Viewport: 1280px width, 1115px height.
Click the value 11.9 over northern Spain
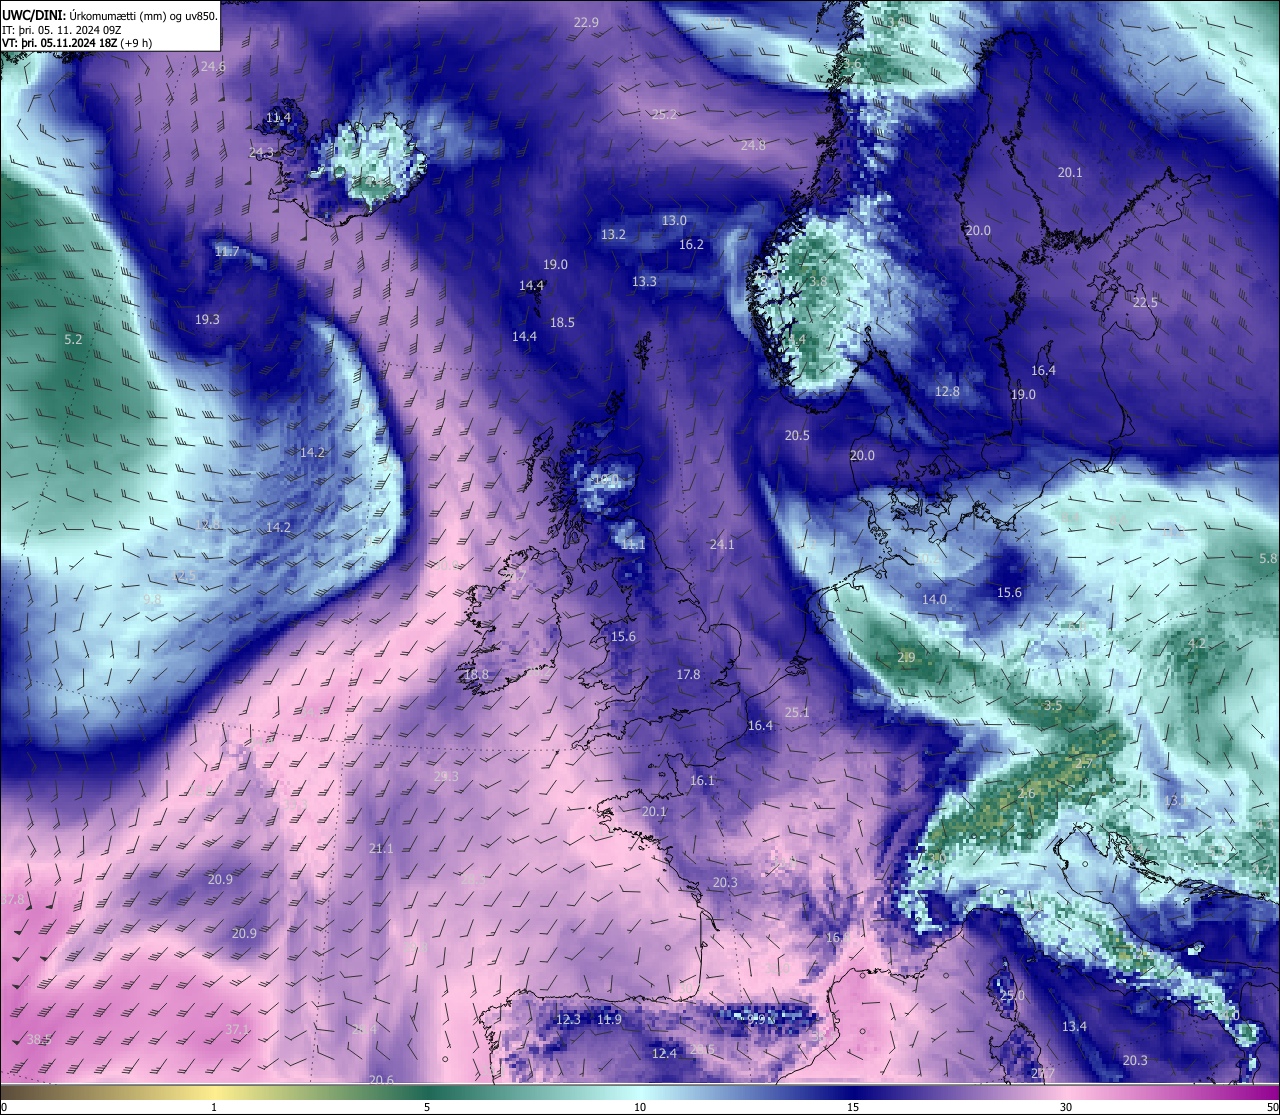(x=609, y=1019)
